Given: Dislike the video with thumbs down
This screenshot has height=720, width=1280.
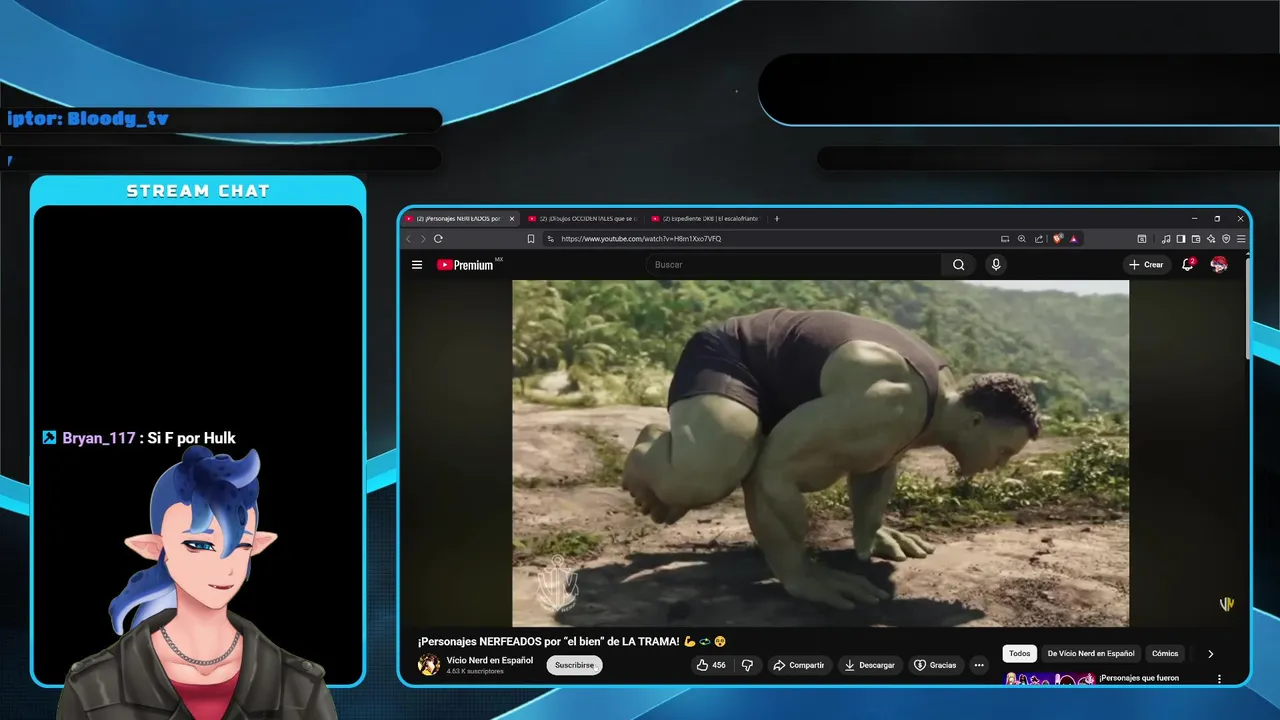Looking at the screenshot, I should (x=747, y=665).
